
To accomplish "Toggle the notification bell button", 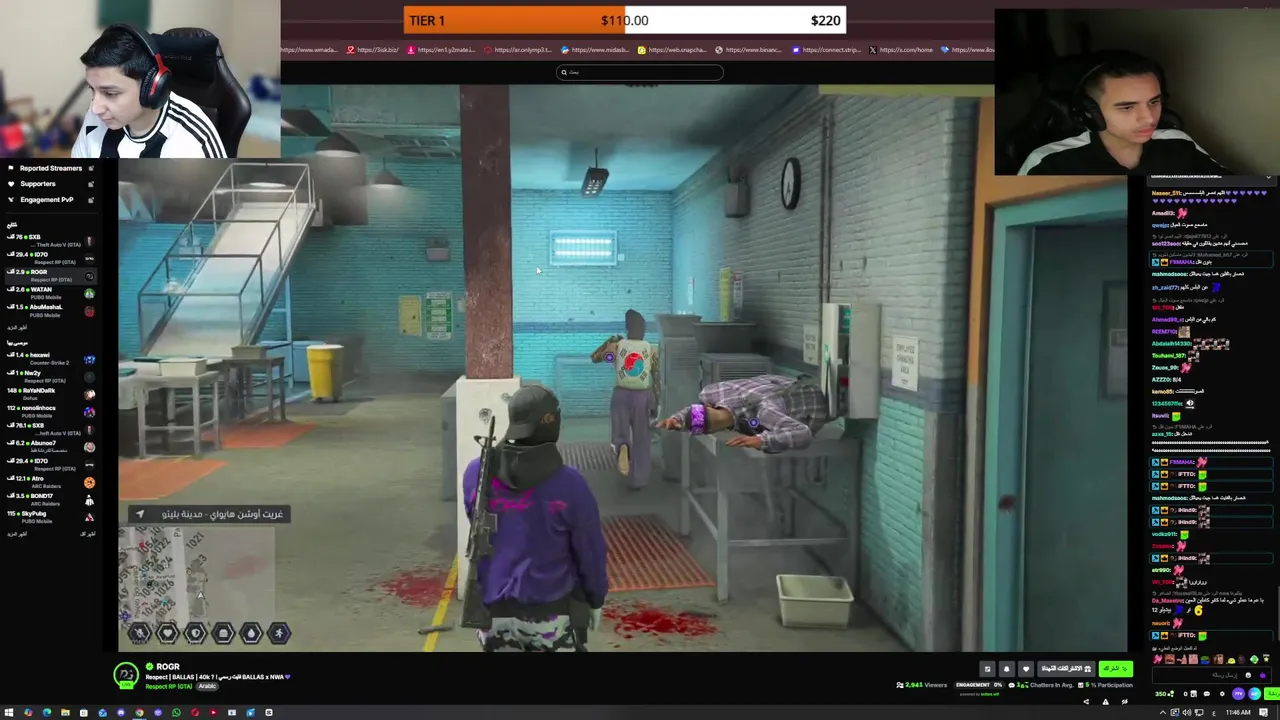I will pyautogui.click(x=1007, y=669).
